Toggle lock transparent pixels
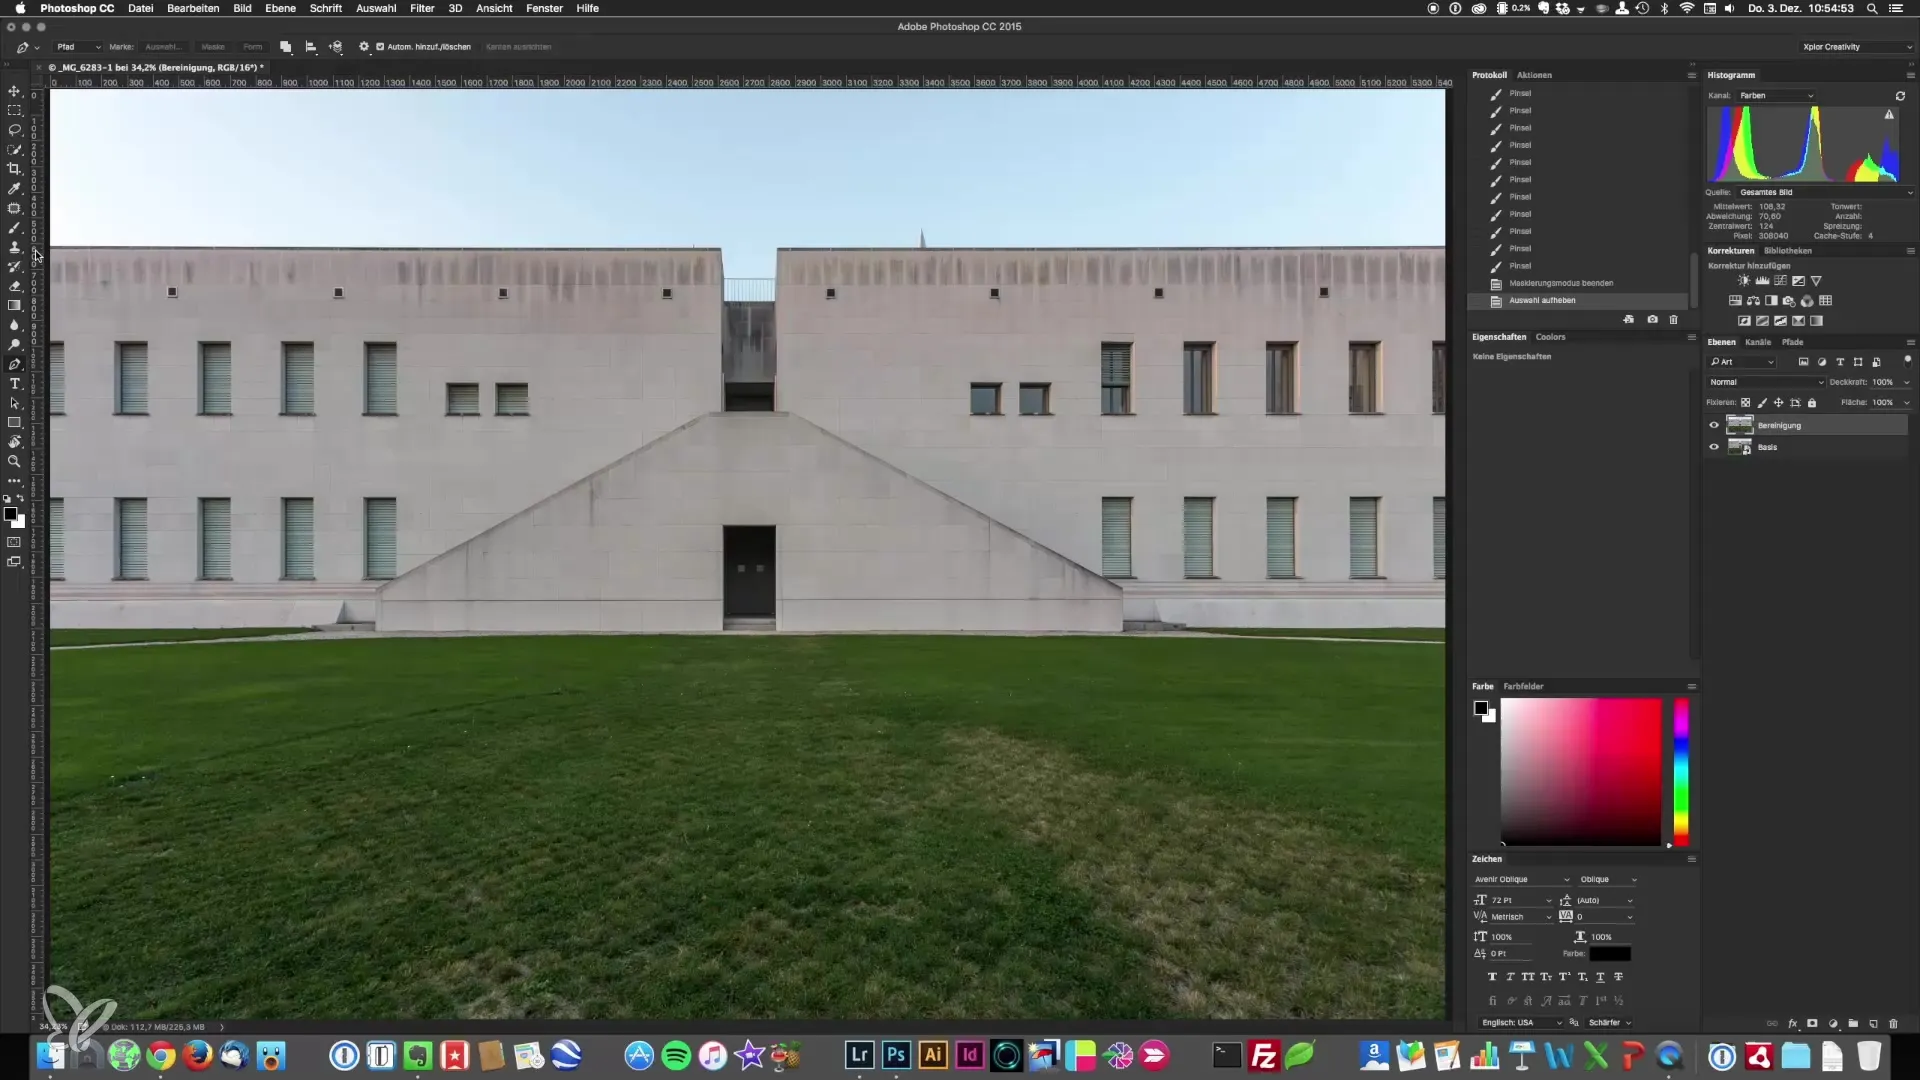This screenshot has width=1920, height=1080. tap(1745, 402)
